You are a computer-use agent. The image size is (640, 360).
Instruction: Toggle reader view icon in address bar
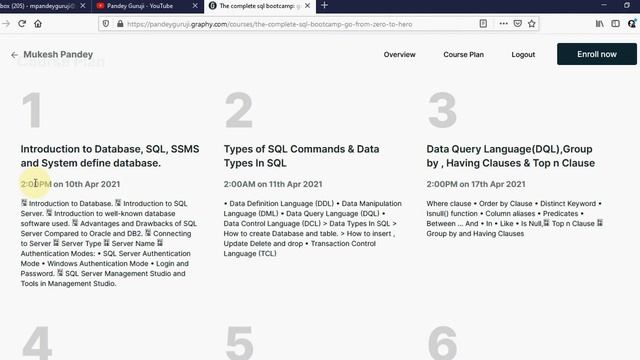click(x=483, y=24)
